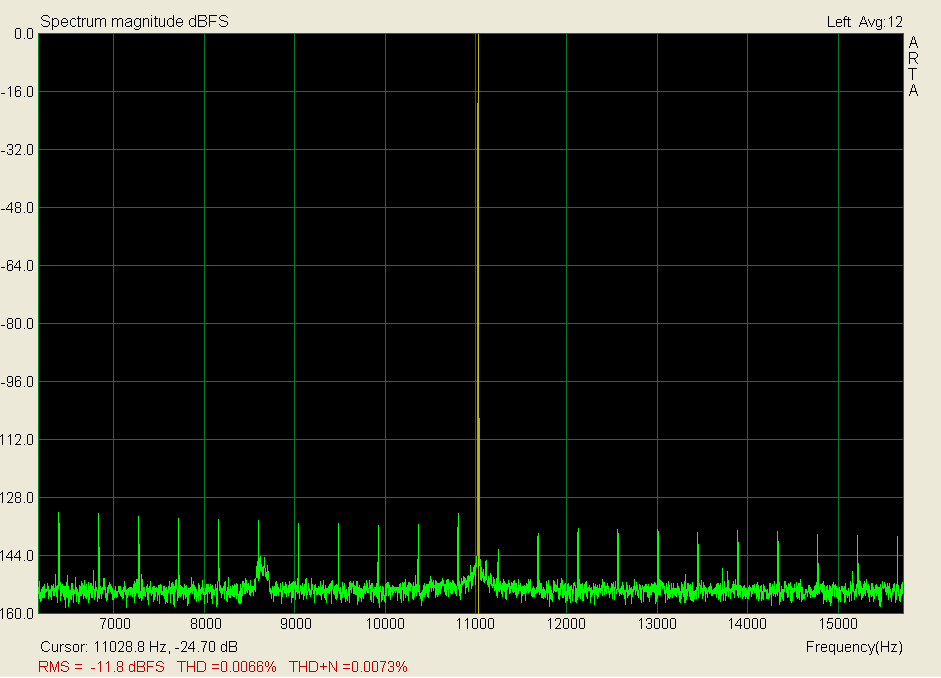Click the RMS = -11.8 dBFS readout
This screenshot has width=941, height=678.
(x=101, y=667)
